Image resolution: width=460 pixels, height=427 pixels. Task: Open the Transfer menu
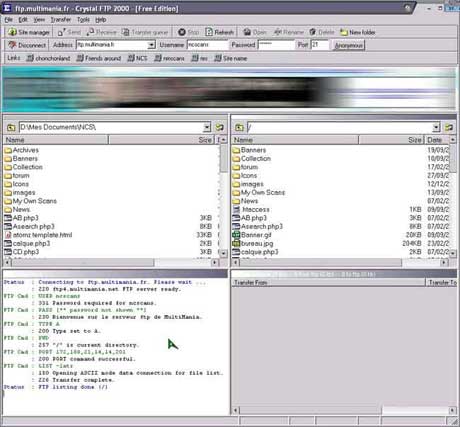(x=61, y=20)
